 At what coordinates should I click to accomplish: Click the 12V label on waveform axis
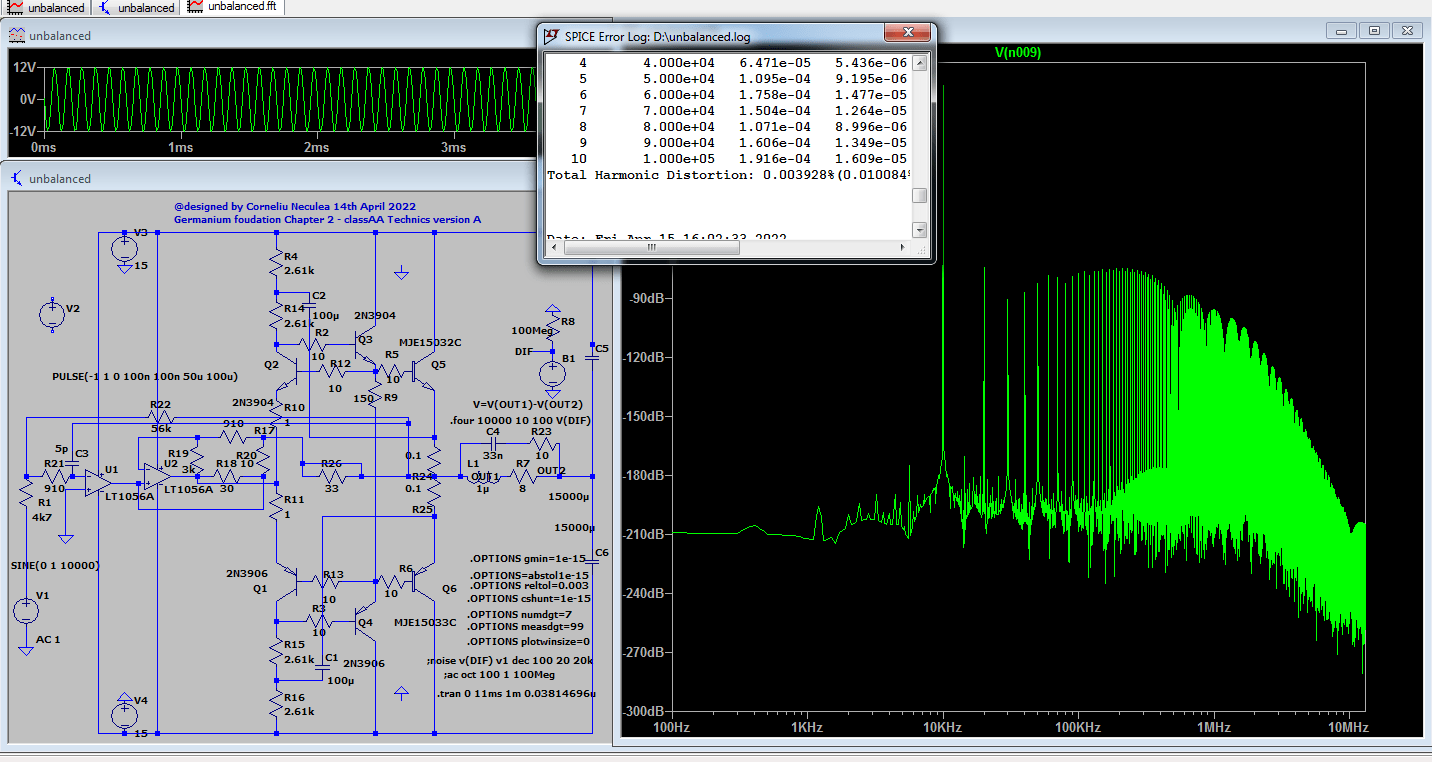24,67
